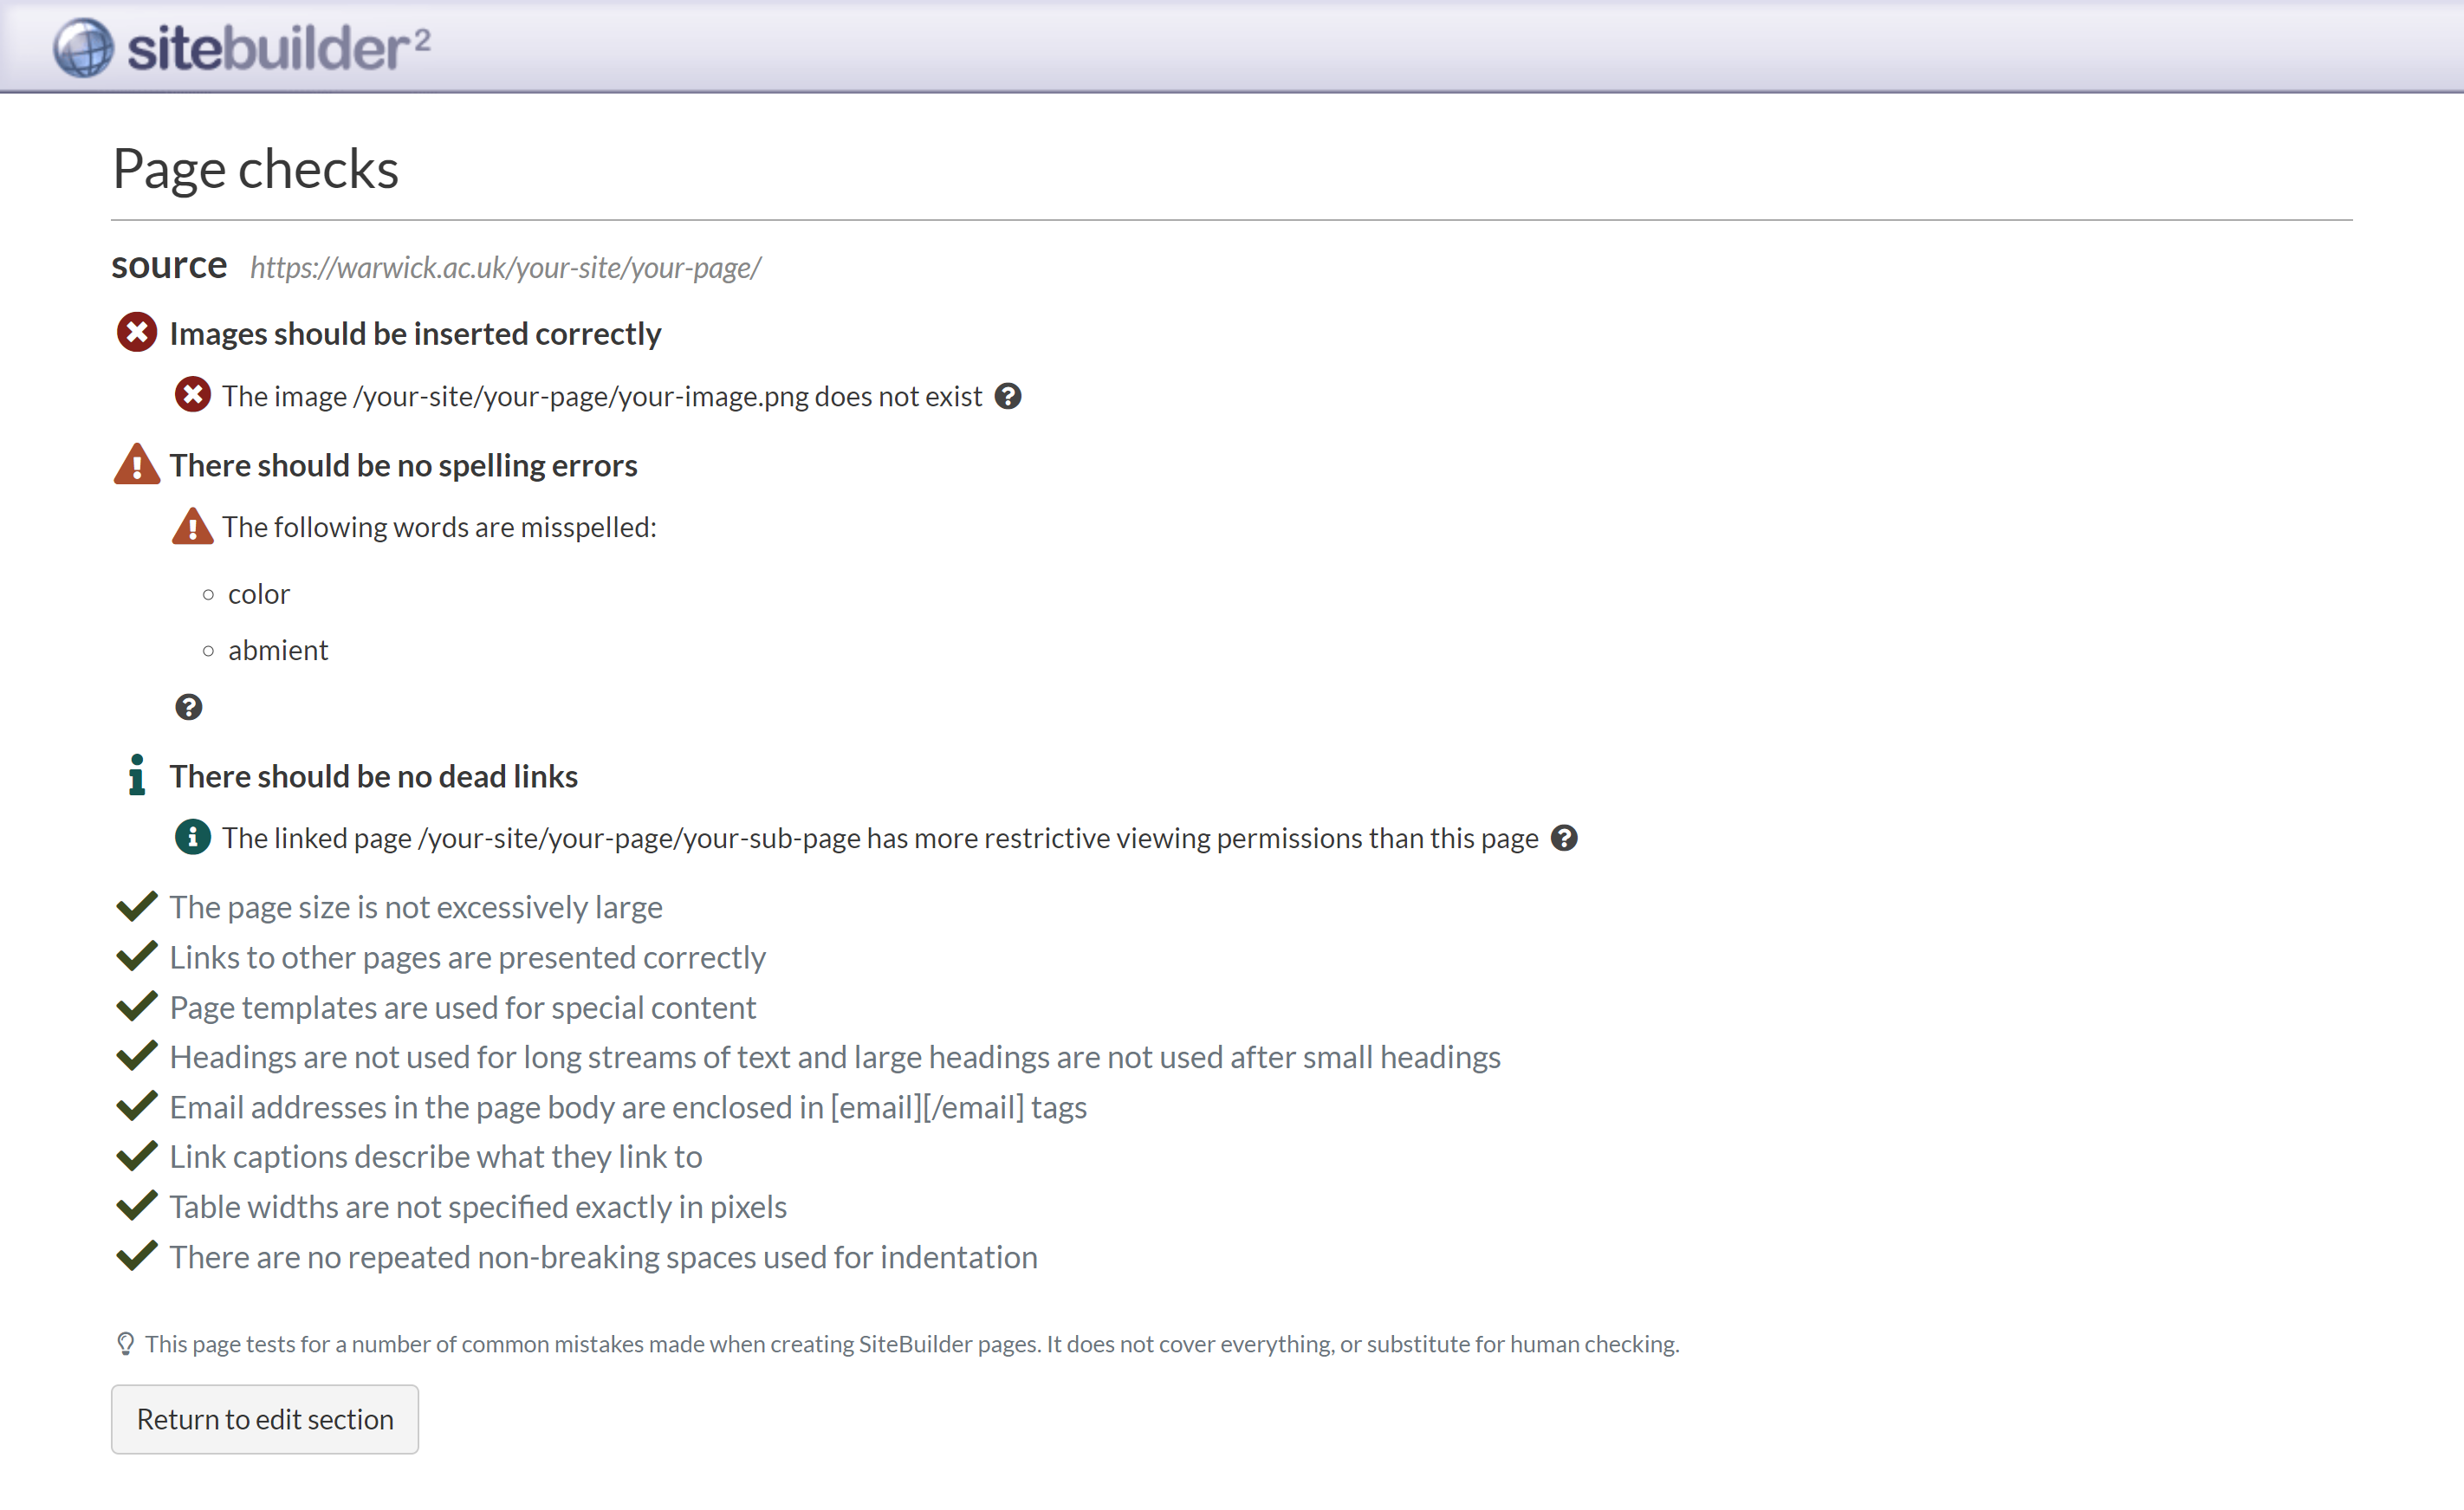Click red cross icon before missing image message

192,395
